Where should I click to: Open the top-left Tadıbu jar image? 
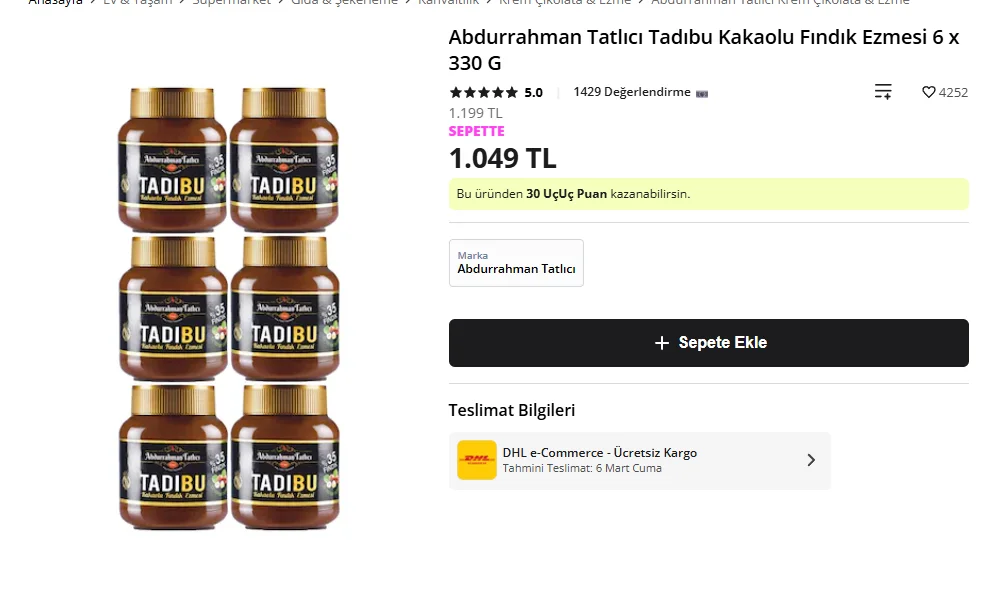[172, 159]
